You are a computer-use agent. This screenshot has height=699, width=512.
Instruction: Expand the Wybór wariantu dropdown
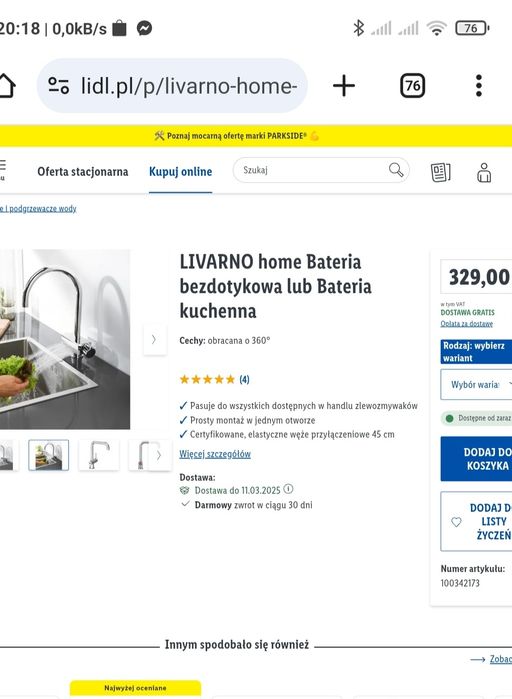pyautogui.click(x=476, y=385)
